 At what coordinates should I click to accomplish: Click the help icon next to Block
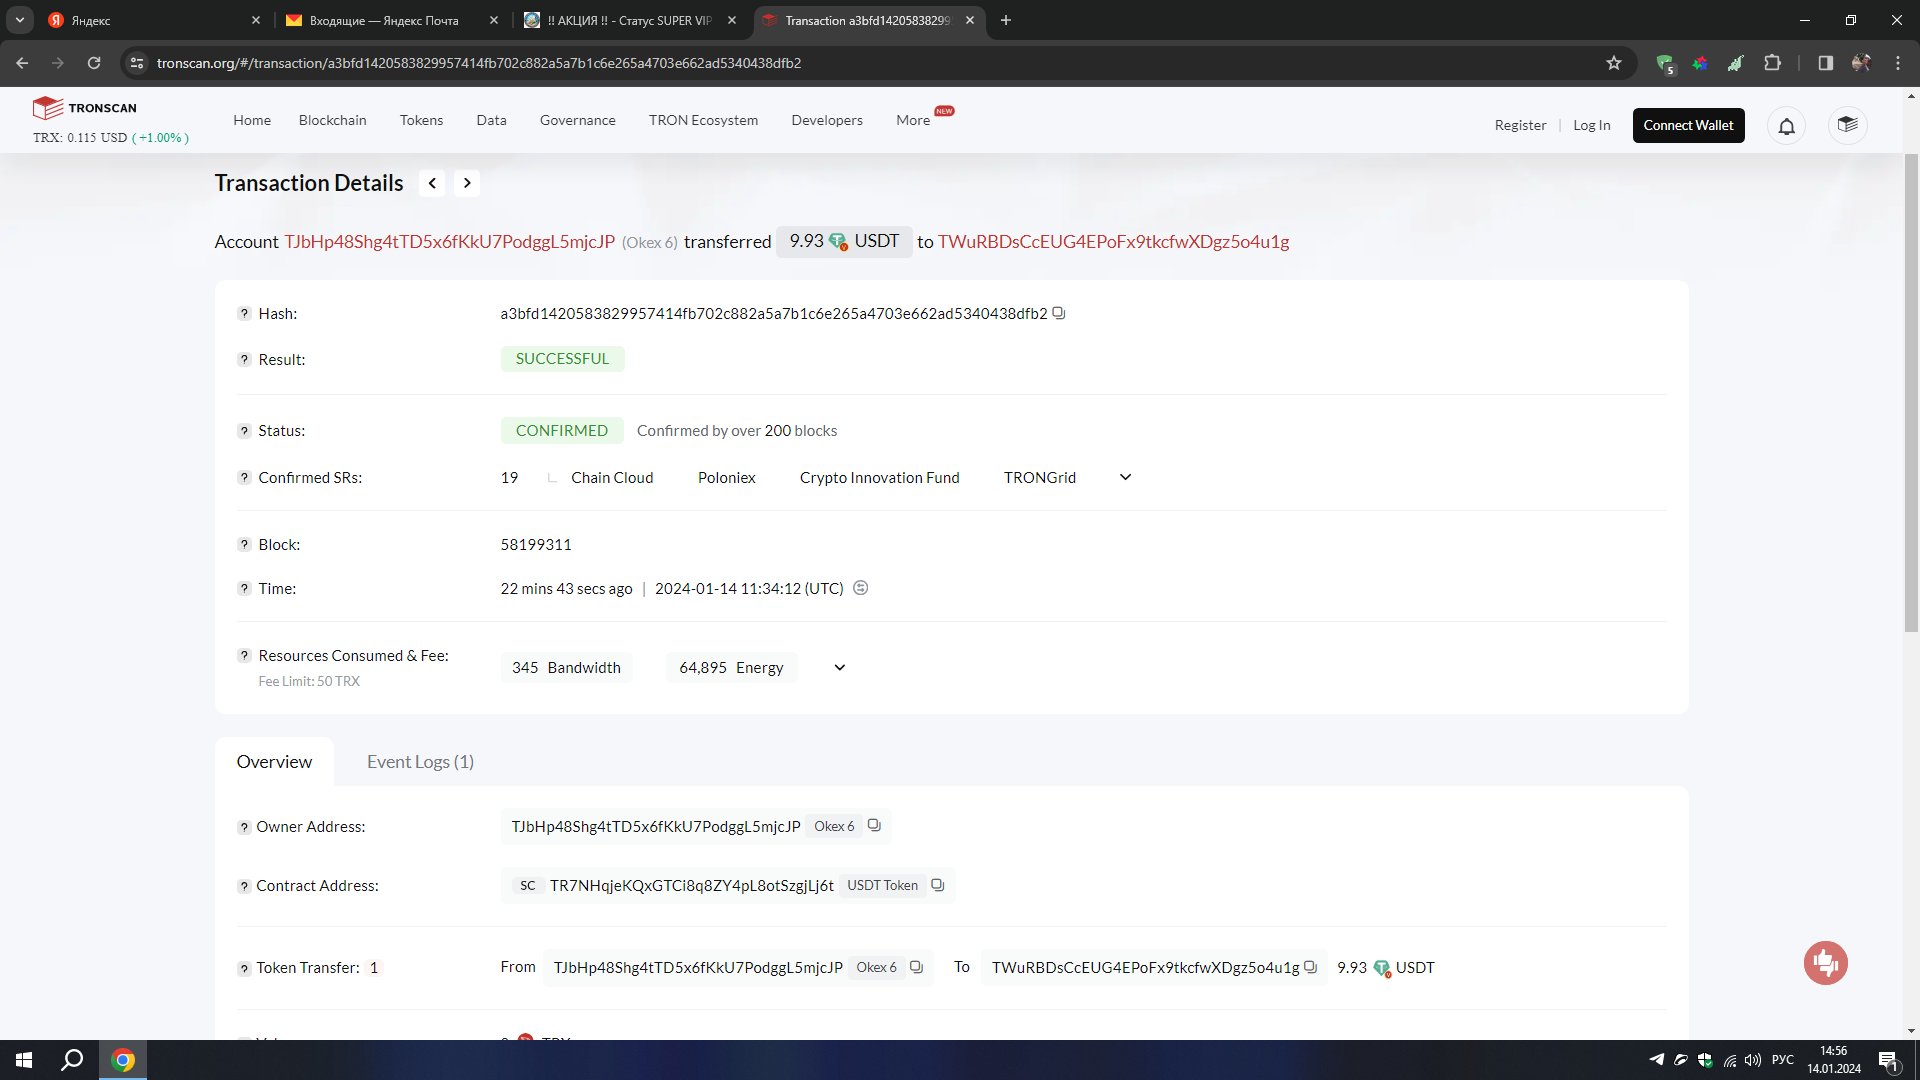click(244, 545)
